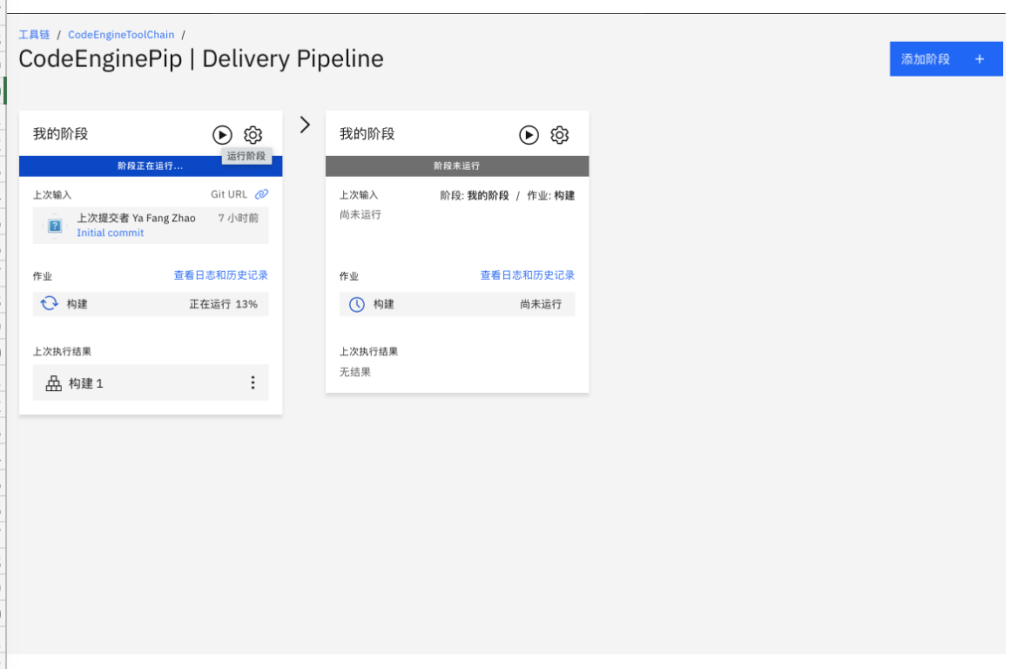Click the 无结果 text in second stage

(x=355, y=372)
